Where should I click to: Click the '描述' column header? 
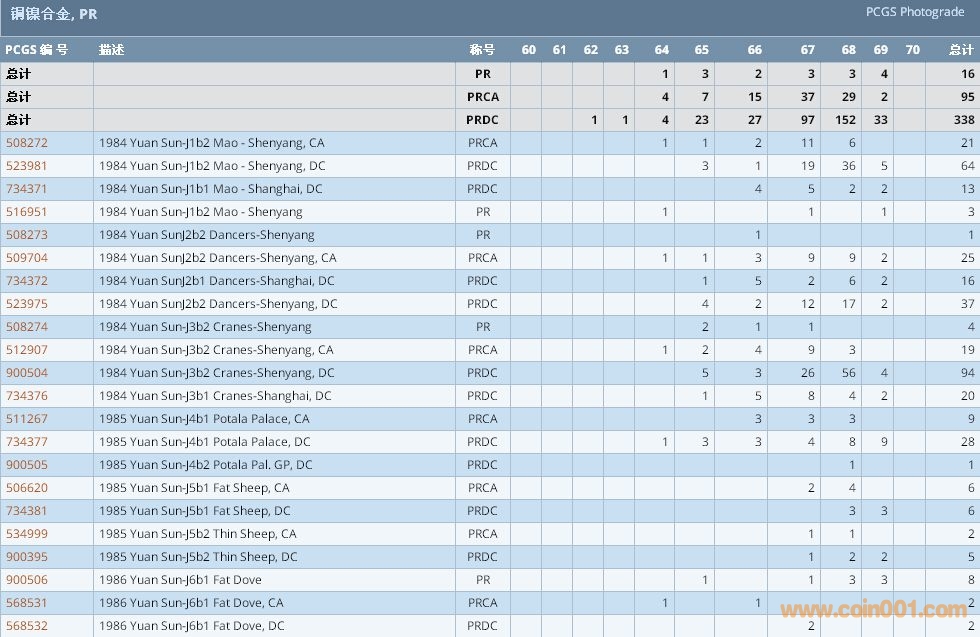(112, 50)
